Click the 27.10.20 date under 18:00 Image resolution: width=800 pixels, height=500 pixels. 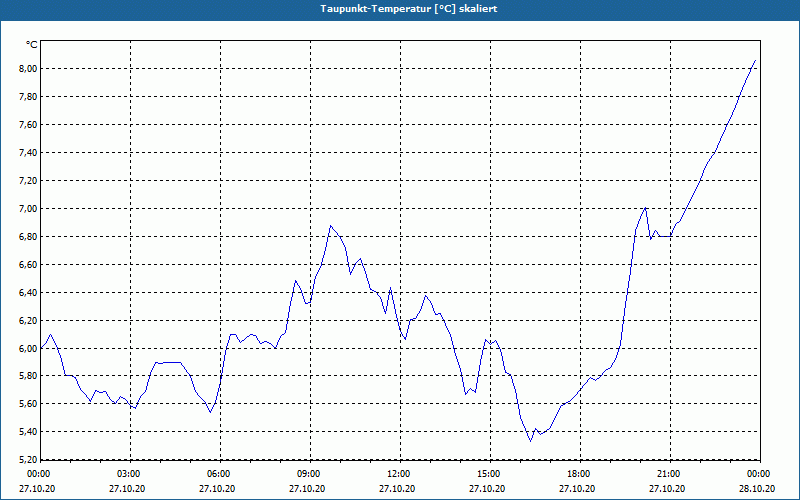(577, 488)
